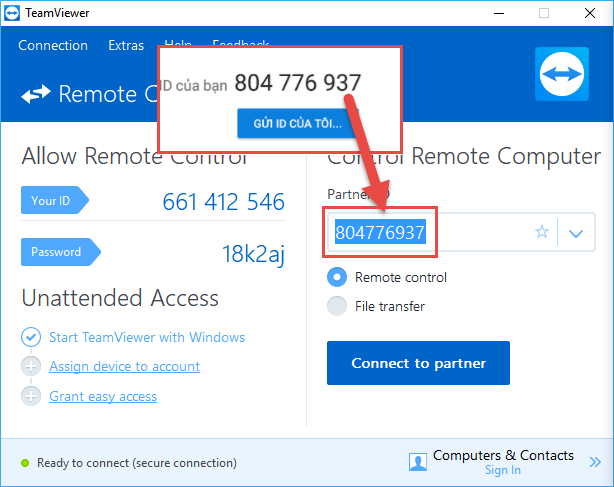
Task: Open the Partner ID history dropdown
Action: [x=576, y=233]
